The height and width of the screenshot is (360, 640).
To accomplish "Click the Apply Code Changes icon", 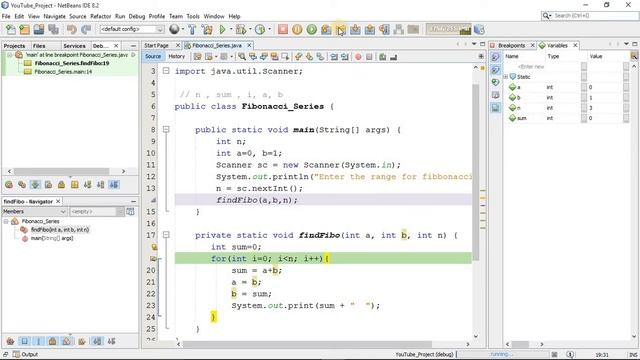I will click(x=399, y=29).
